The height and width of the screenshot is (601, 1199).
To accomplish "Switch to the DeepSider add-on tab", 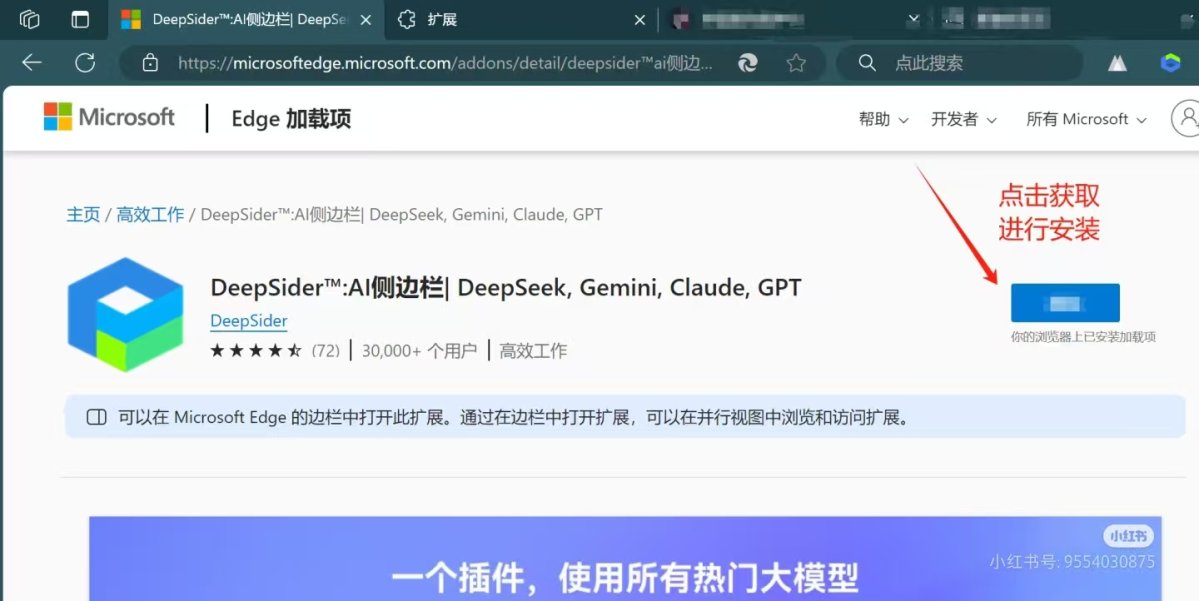I will (246, 20).
